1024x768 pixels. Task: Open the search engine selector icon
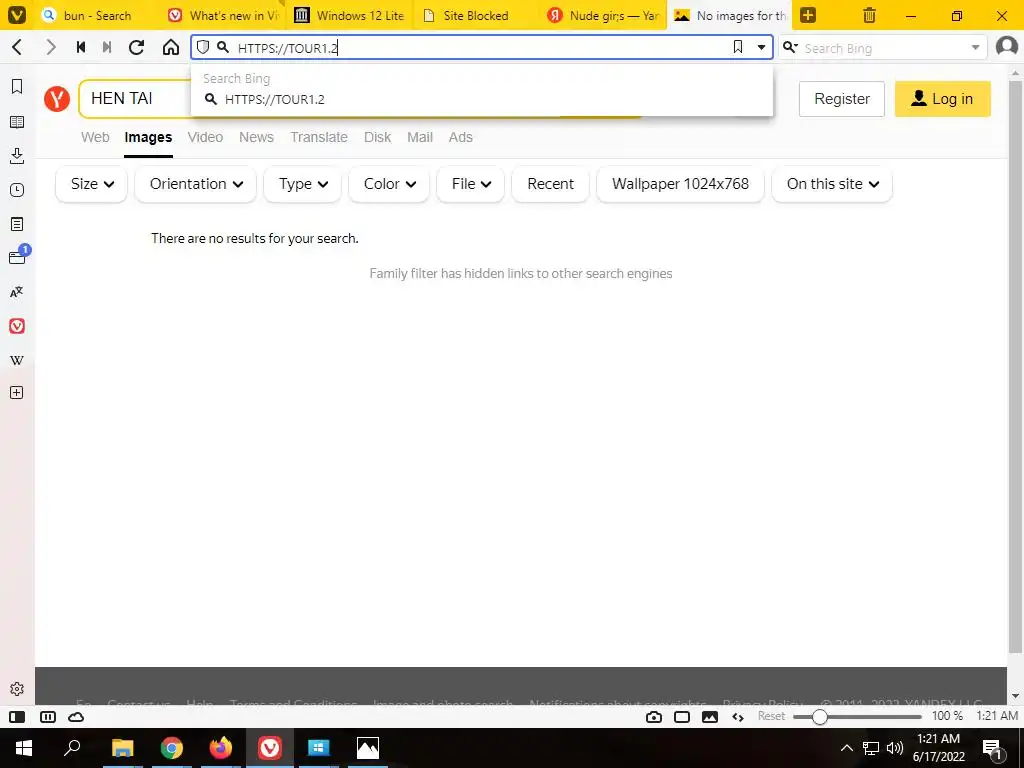[790, 47]
